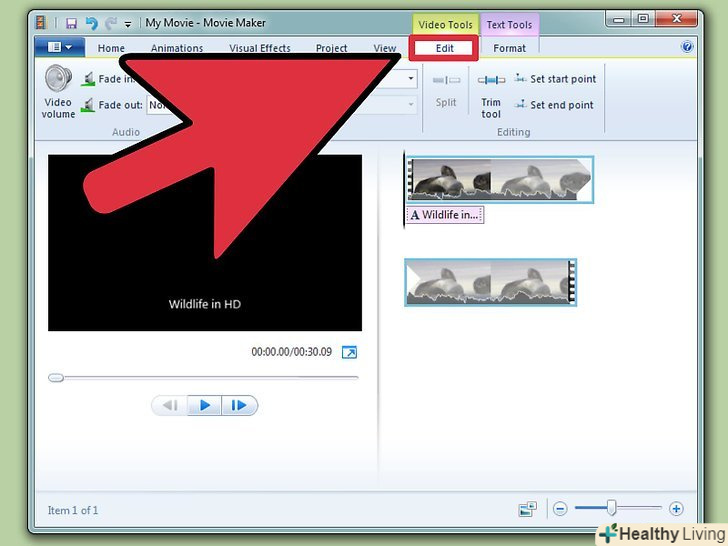728x546 pixels.
Task: Switch preview to full screen
Action: click(x=349, y=352)
